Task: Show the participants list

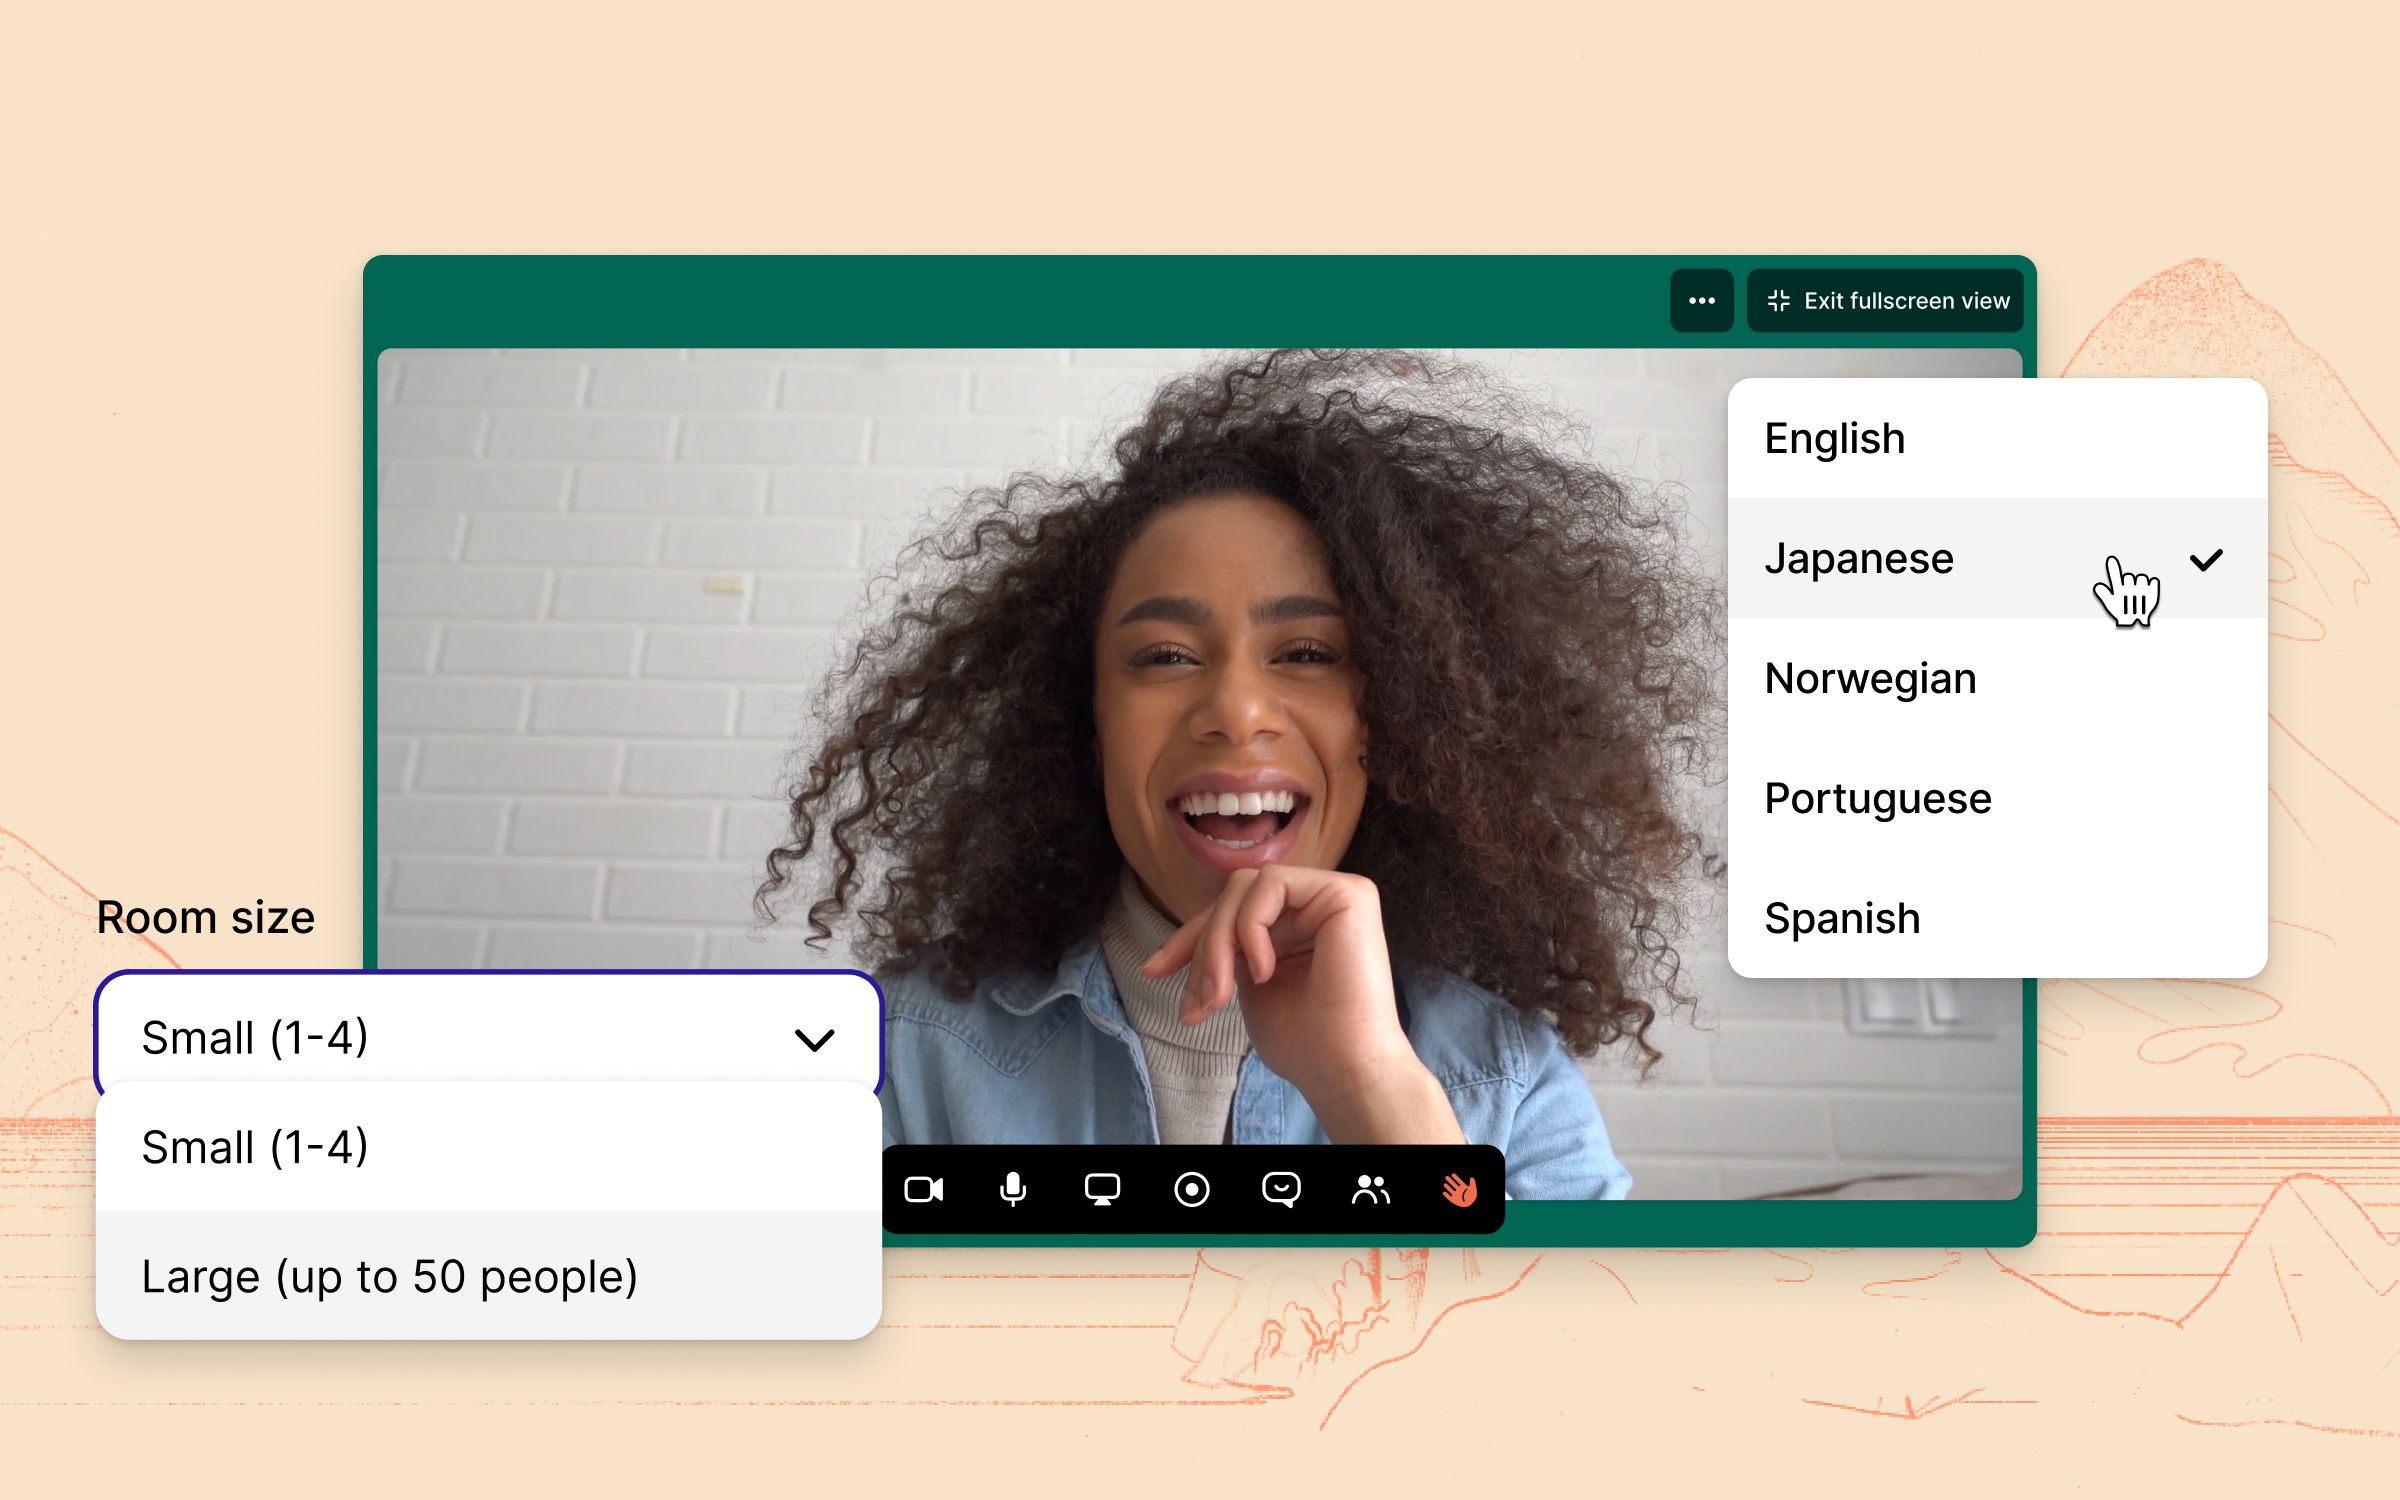Action: [x=1370, y=1189]
